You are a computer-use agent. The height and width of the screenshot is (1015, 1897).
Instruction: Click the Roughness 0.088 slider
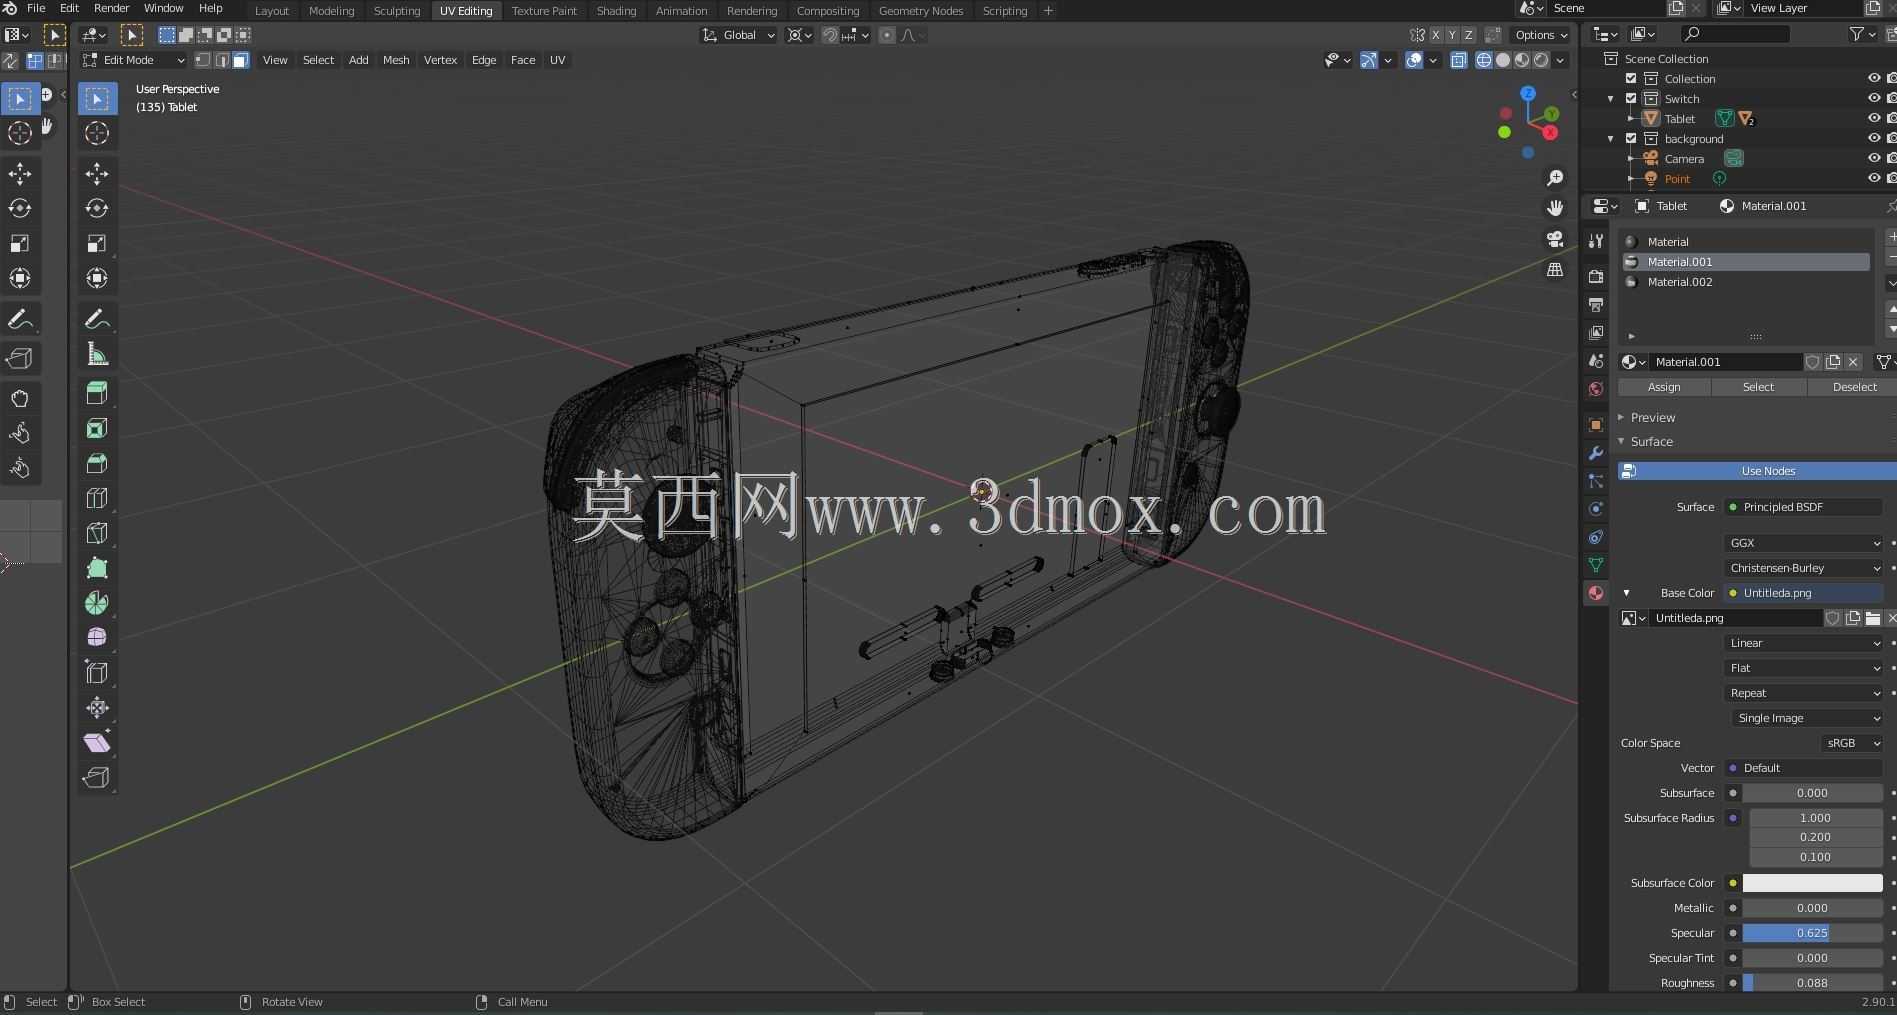coord(1812,983)
